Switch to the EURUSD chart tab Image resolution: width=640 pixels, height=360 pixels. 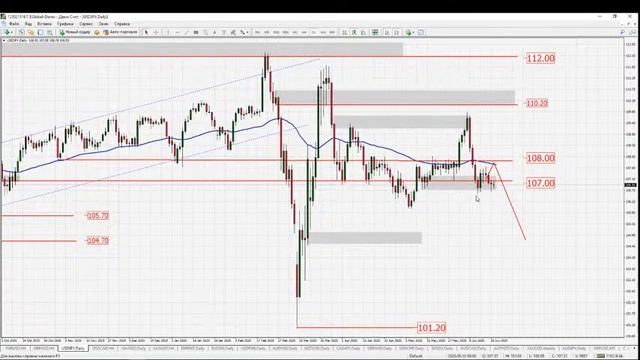pyautogui.click(x=16, y=349)
